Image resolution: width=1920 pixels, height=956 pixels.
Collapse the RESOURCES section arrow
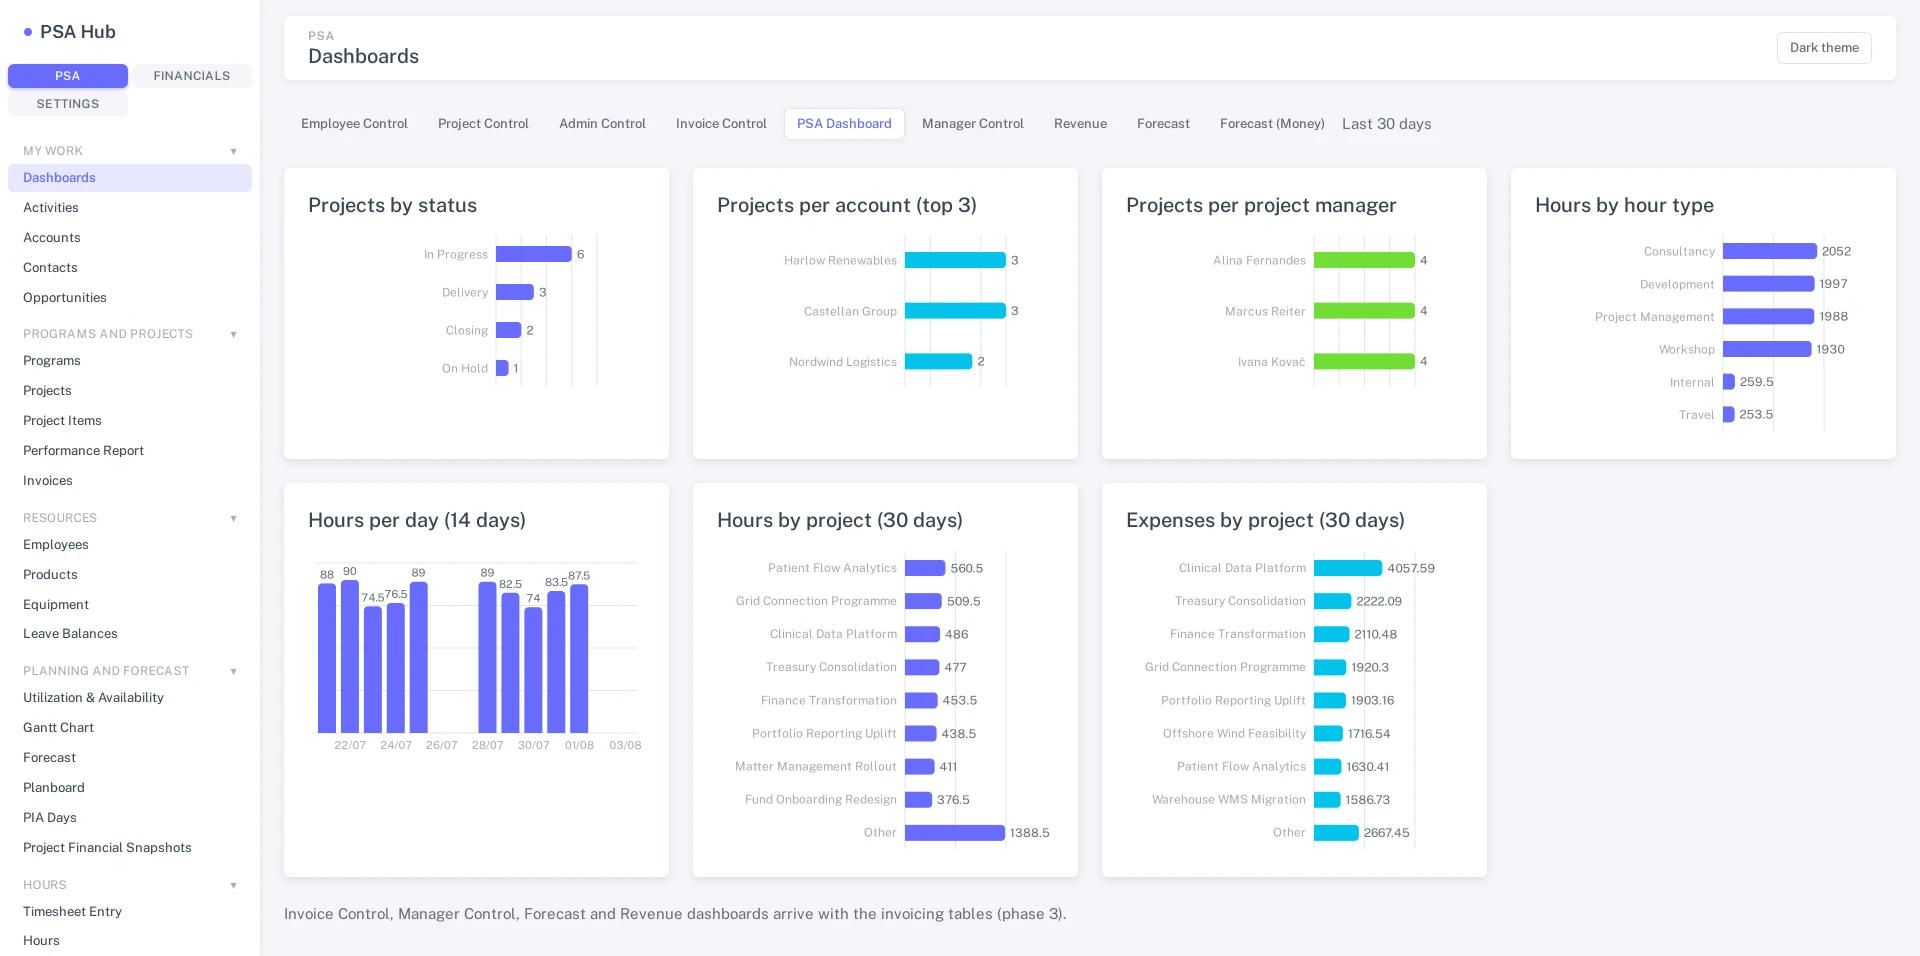pos(233,518)
